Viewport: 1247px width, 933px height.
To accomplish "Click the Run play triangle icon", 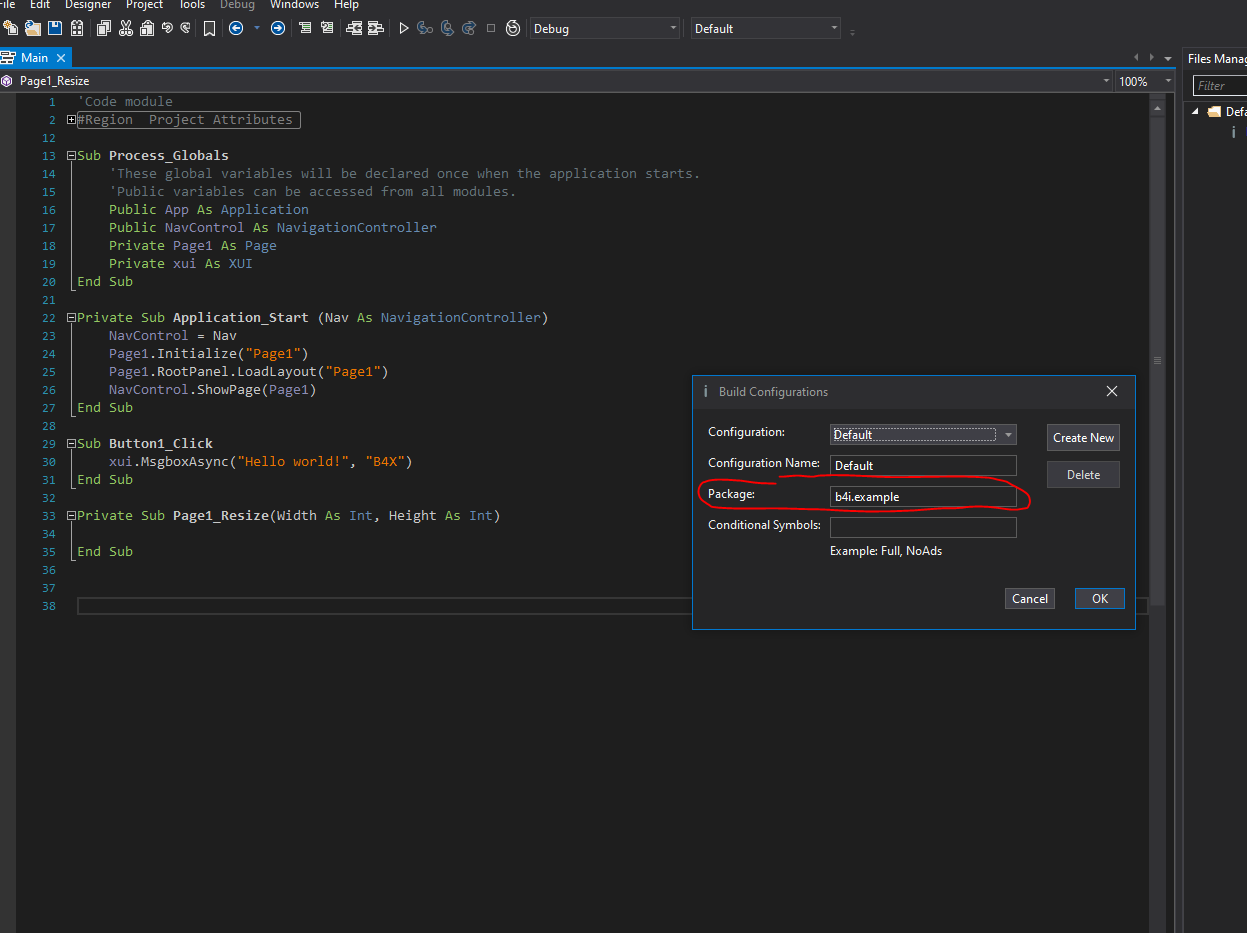I will click(404, 28).
